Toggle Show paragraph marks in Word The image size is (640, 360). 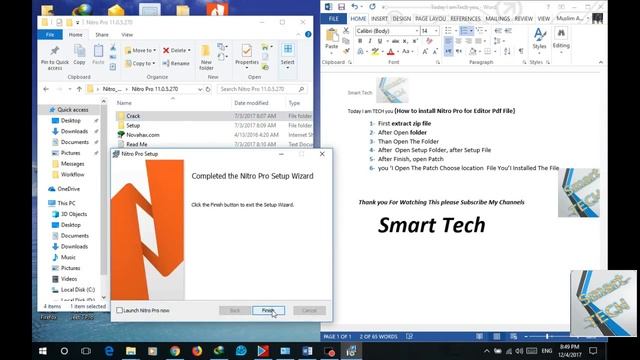(521, 51)
